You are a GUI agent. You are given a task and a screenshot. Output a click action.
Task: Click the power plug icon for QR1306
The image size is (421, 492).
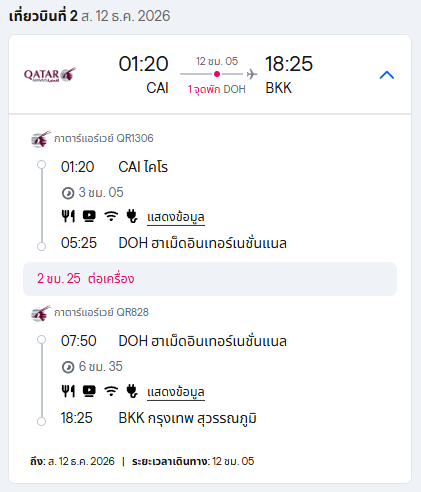click(x=132, y=216)
